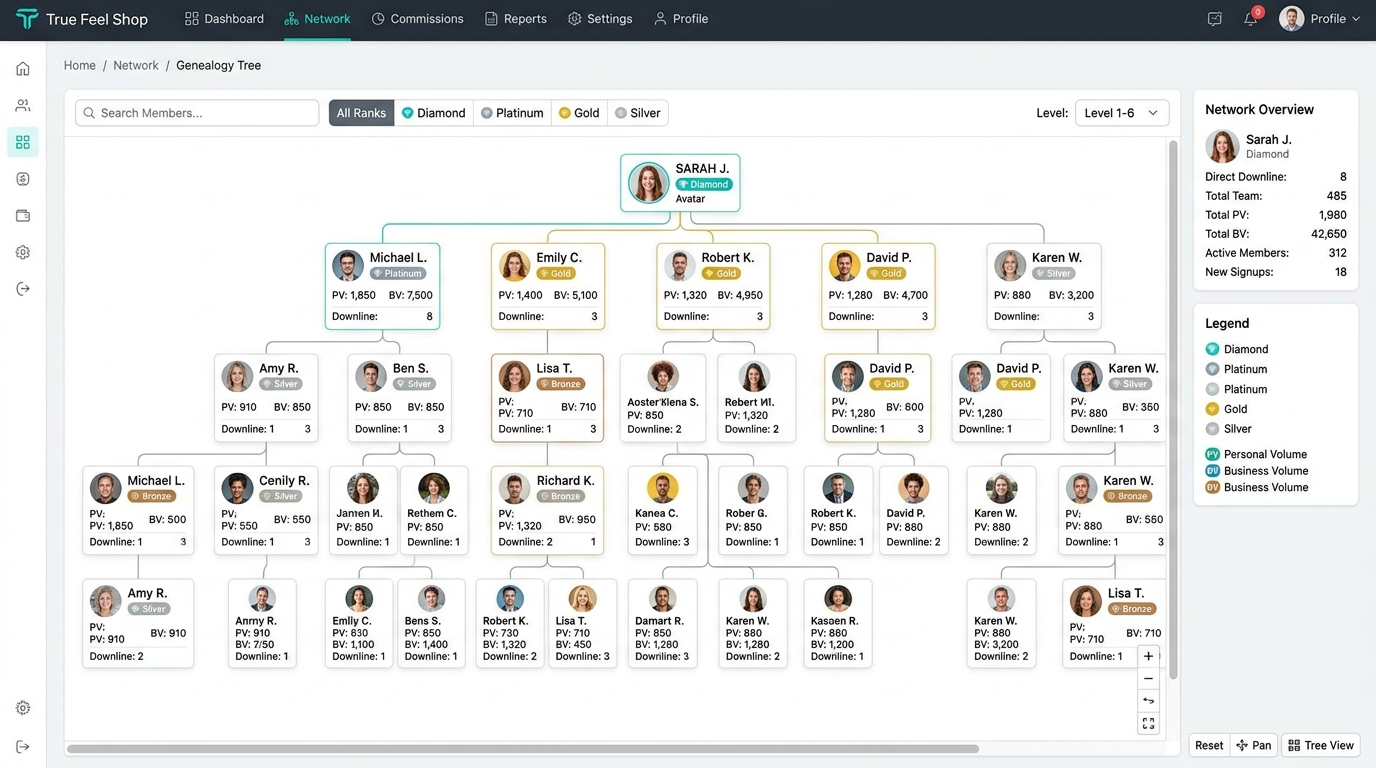Switch to Tree View button
The image size is (1376, 768).
pyautogui.click(x=1321, y=745)
